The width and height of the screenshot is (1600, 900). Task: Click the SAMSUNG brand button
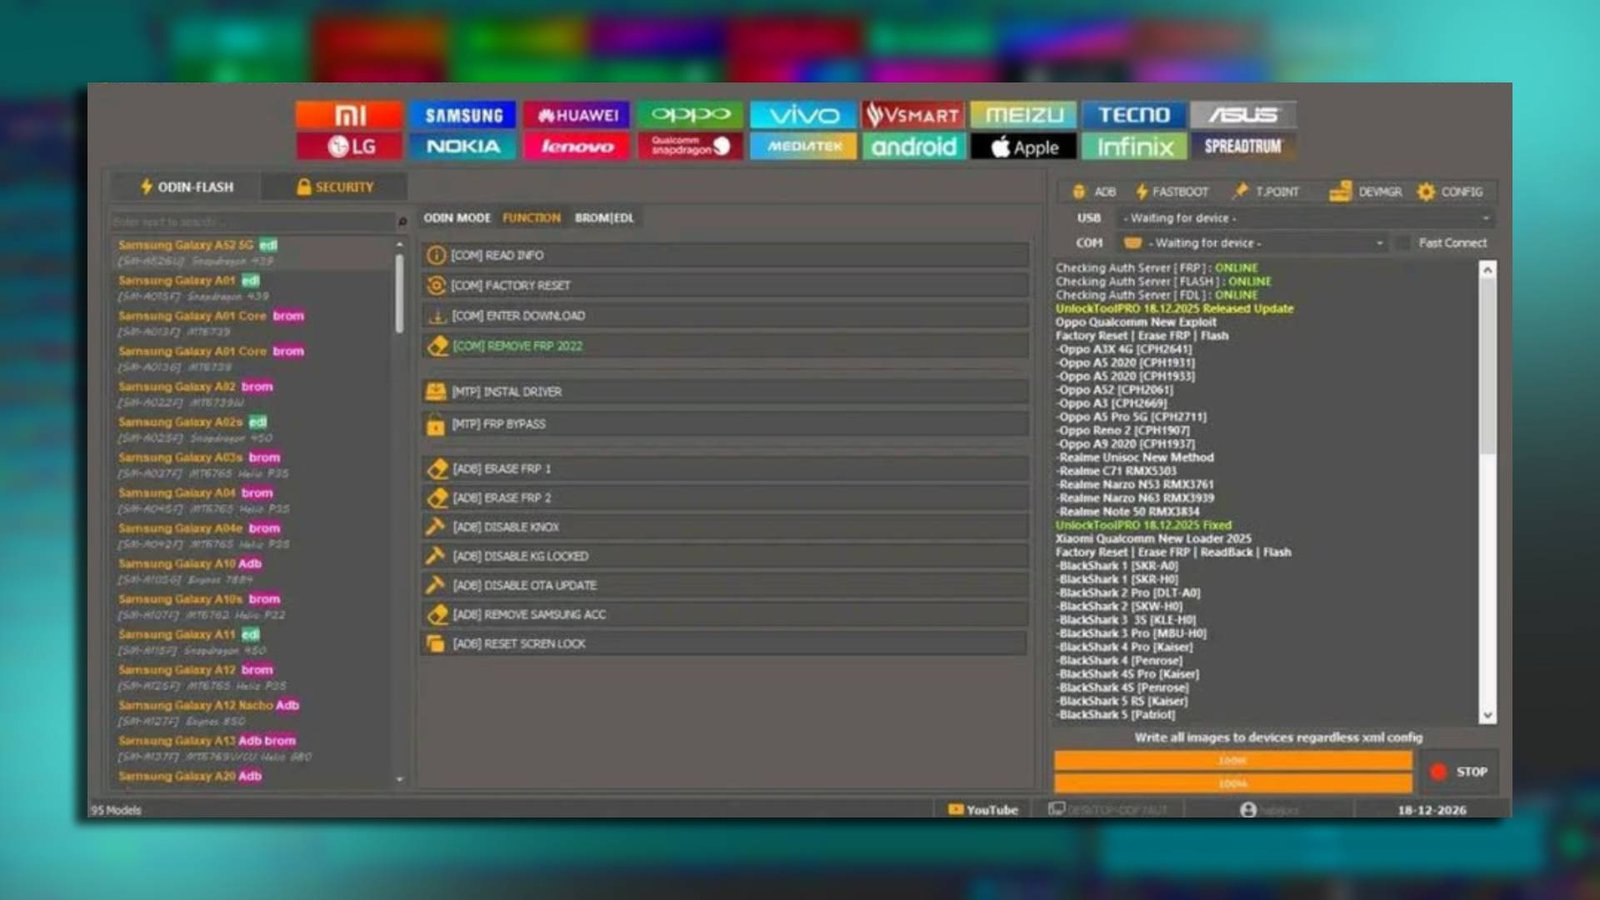tap(464, 114)
